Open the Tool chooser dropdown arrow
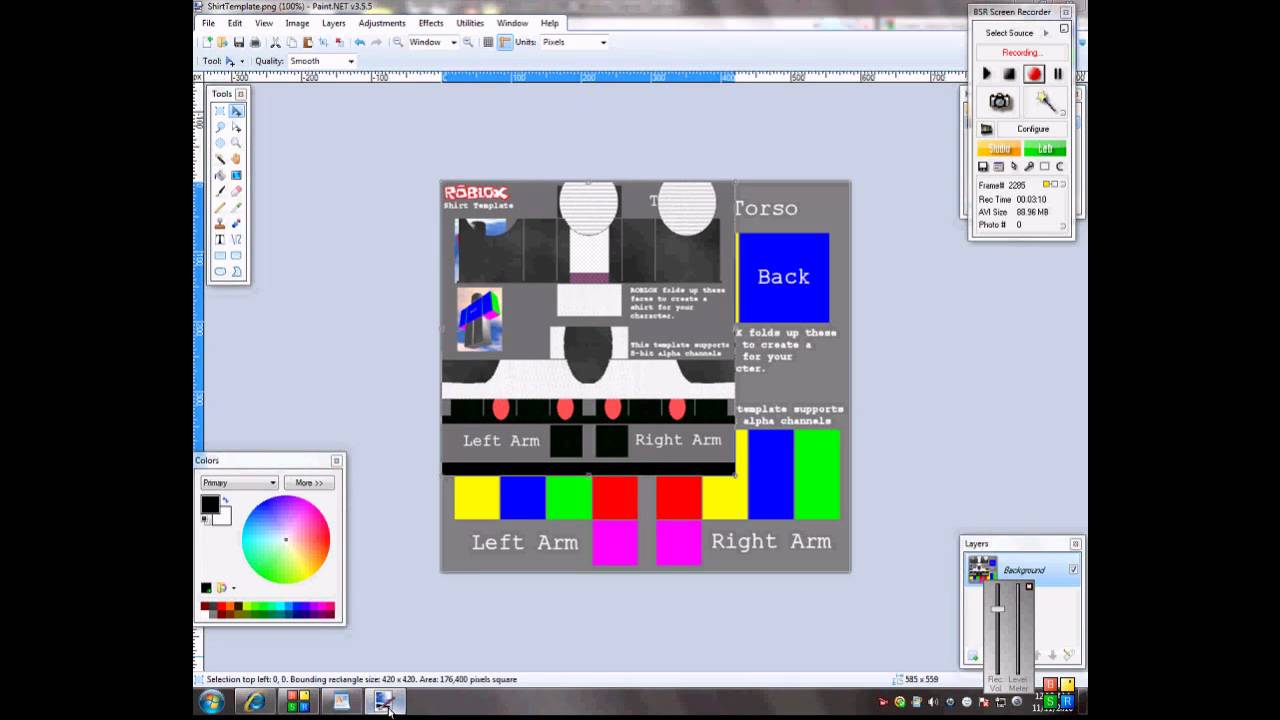This screenshot has height=720, width=1280. [242, 61]
